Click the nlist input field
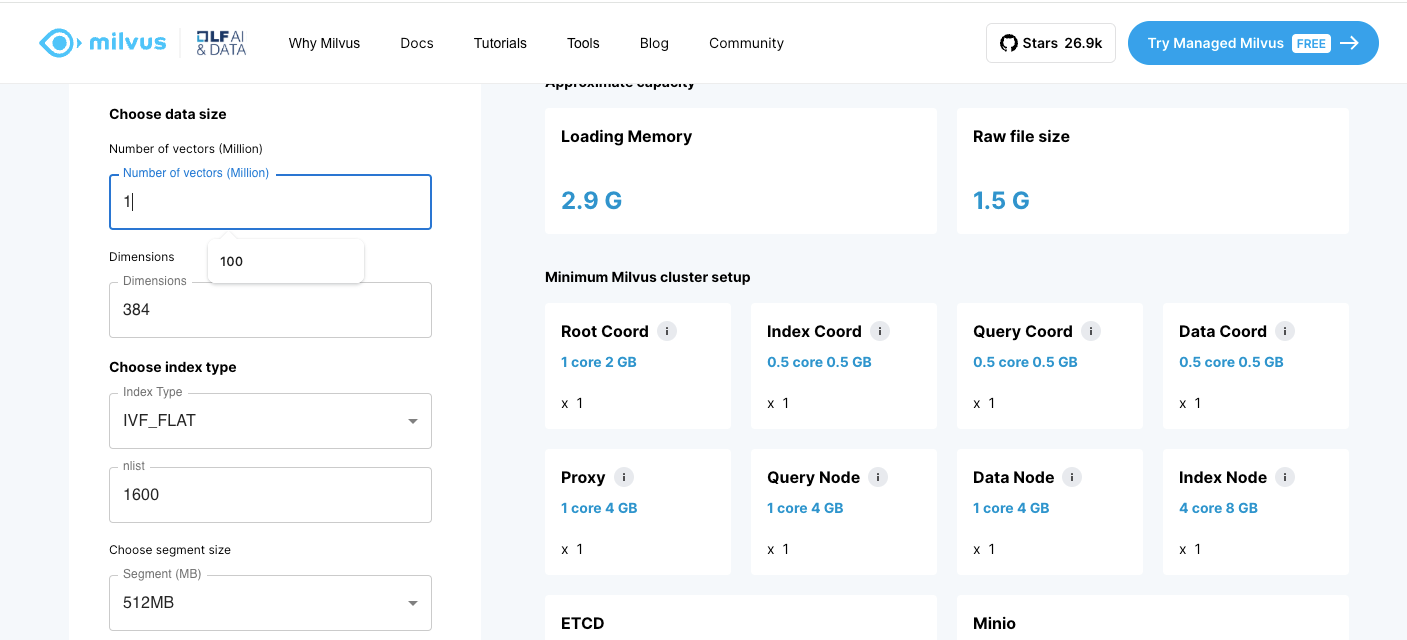This screenshot has height=640, width=1407. point(270,495)
